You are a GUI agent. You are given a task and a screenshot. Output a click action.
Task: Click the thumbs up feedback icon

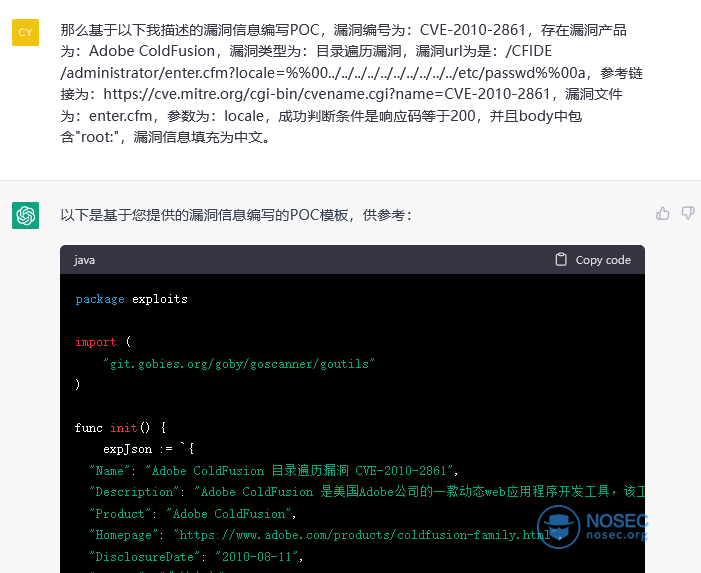click(663, 214)
